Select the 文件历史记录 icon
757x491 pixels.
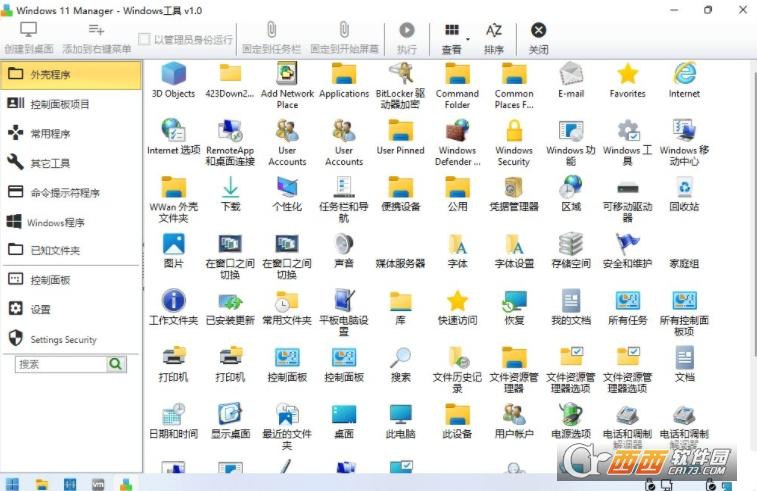tap(457, 369)
